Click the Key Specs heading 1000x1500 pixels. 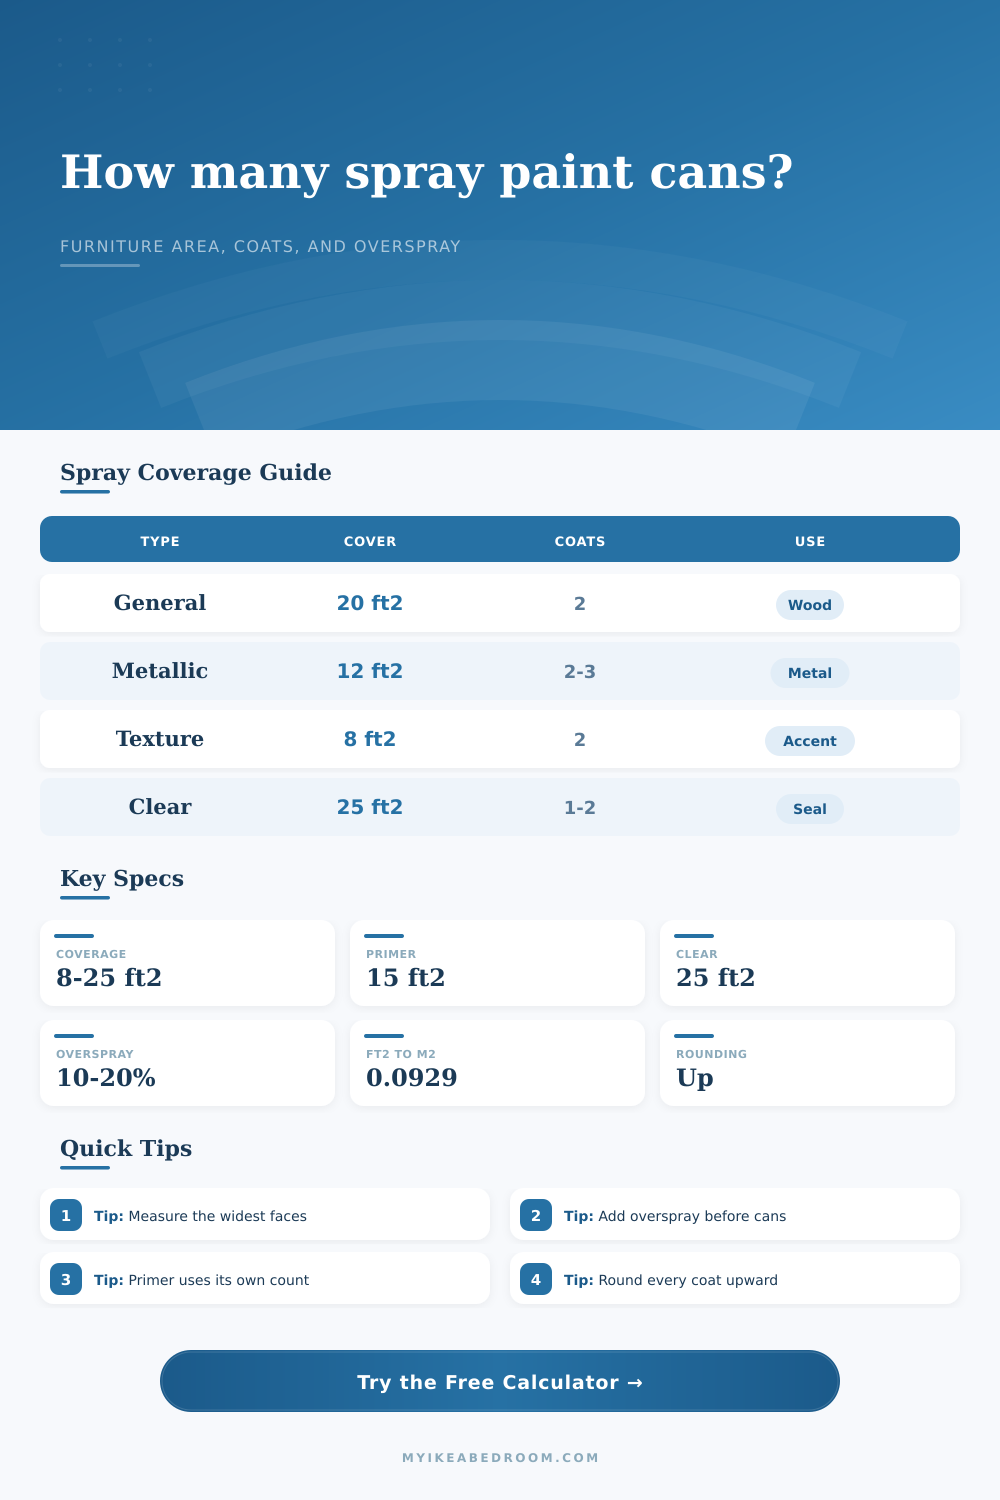click(x=122, y=878)
